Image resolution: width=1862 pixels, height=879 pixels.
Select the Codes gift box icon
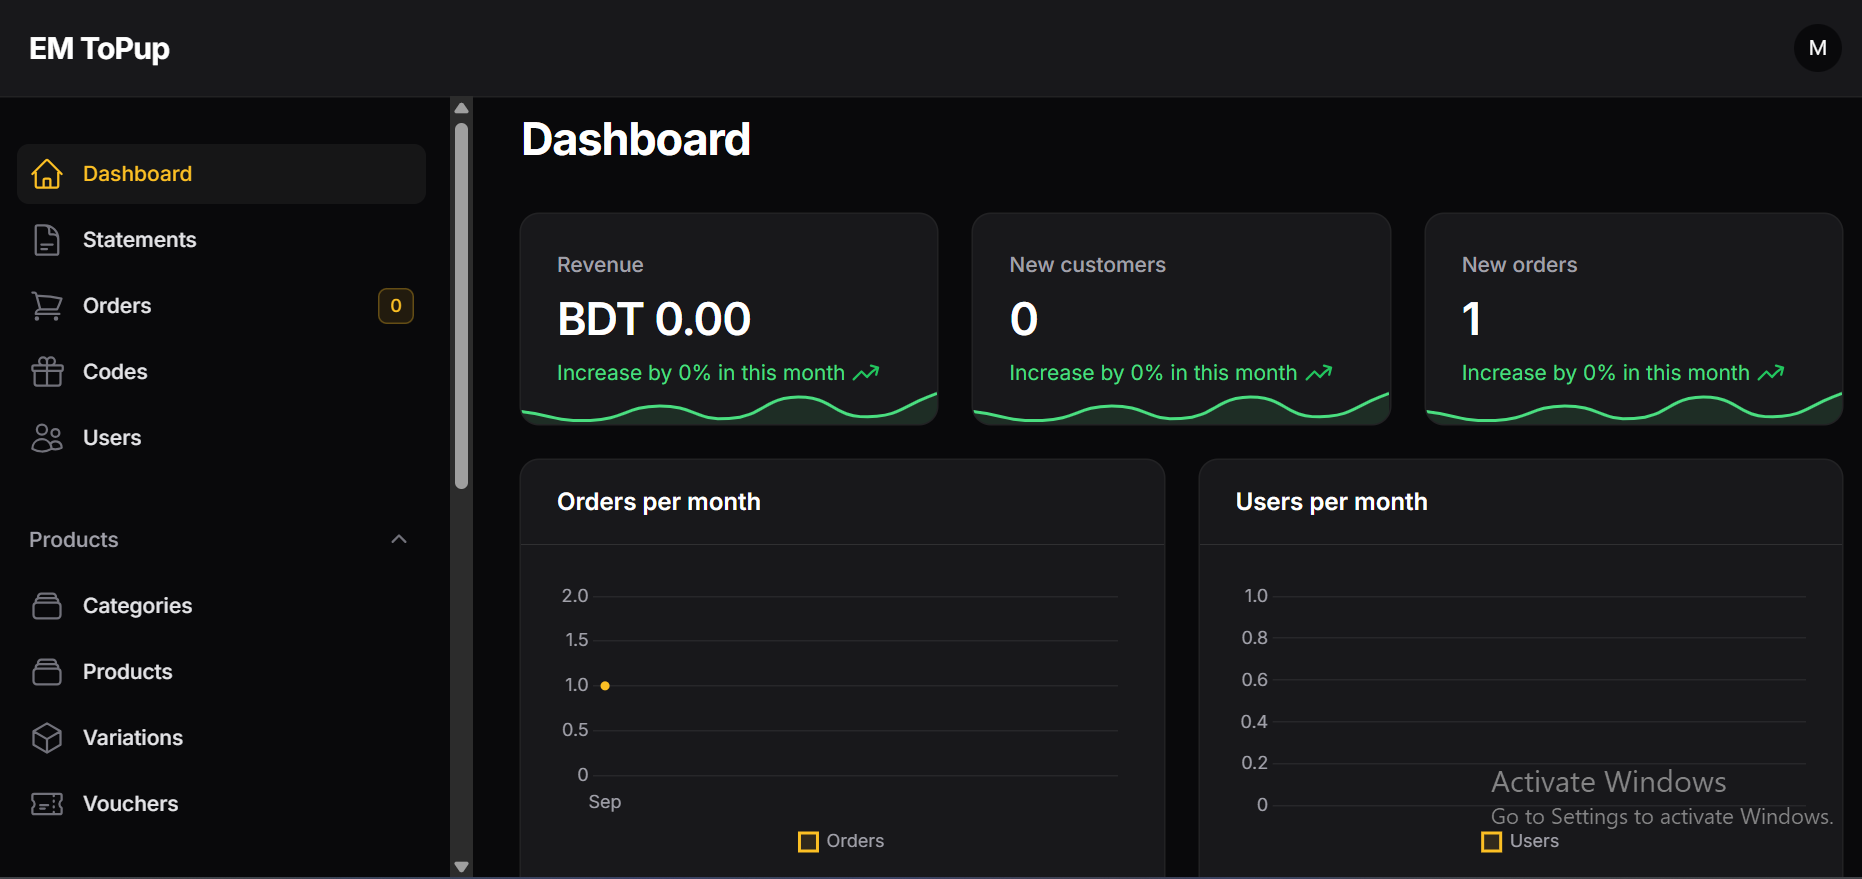click(47, 372)
